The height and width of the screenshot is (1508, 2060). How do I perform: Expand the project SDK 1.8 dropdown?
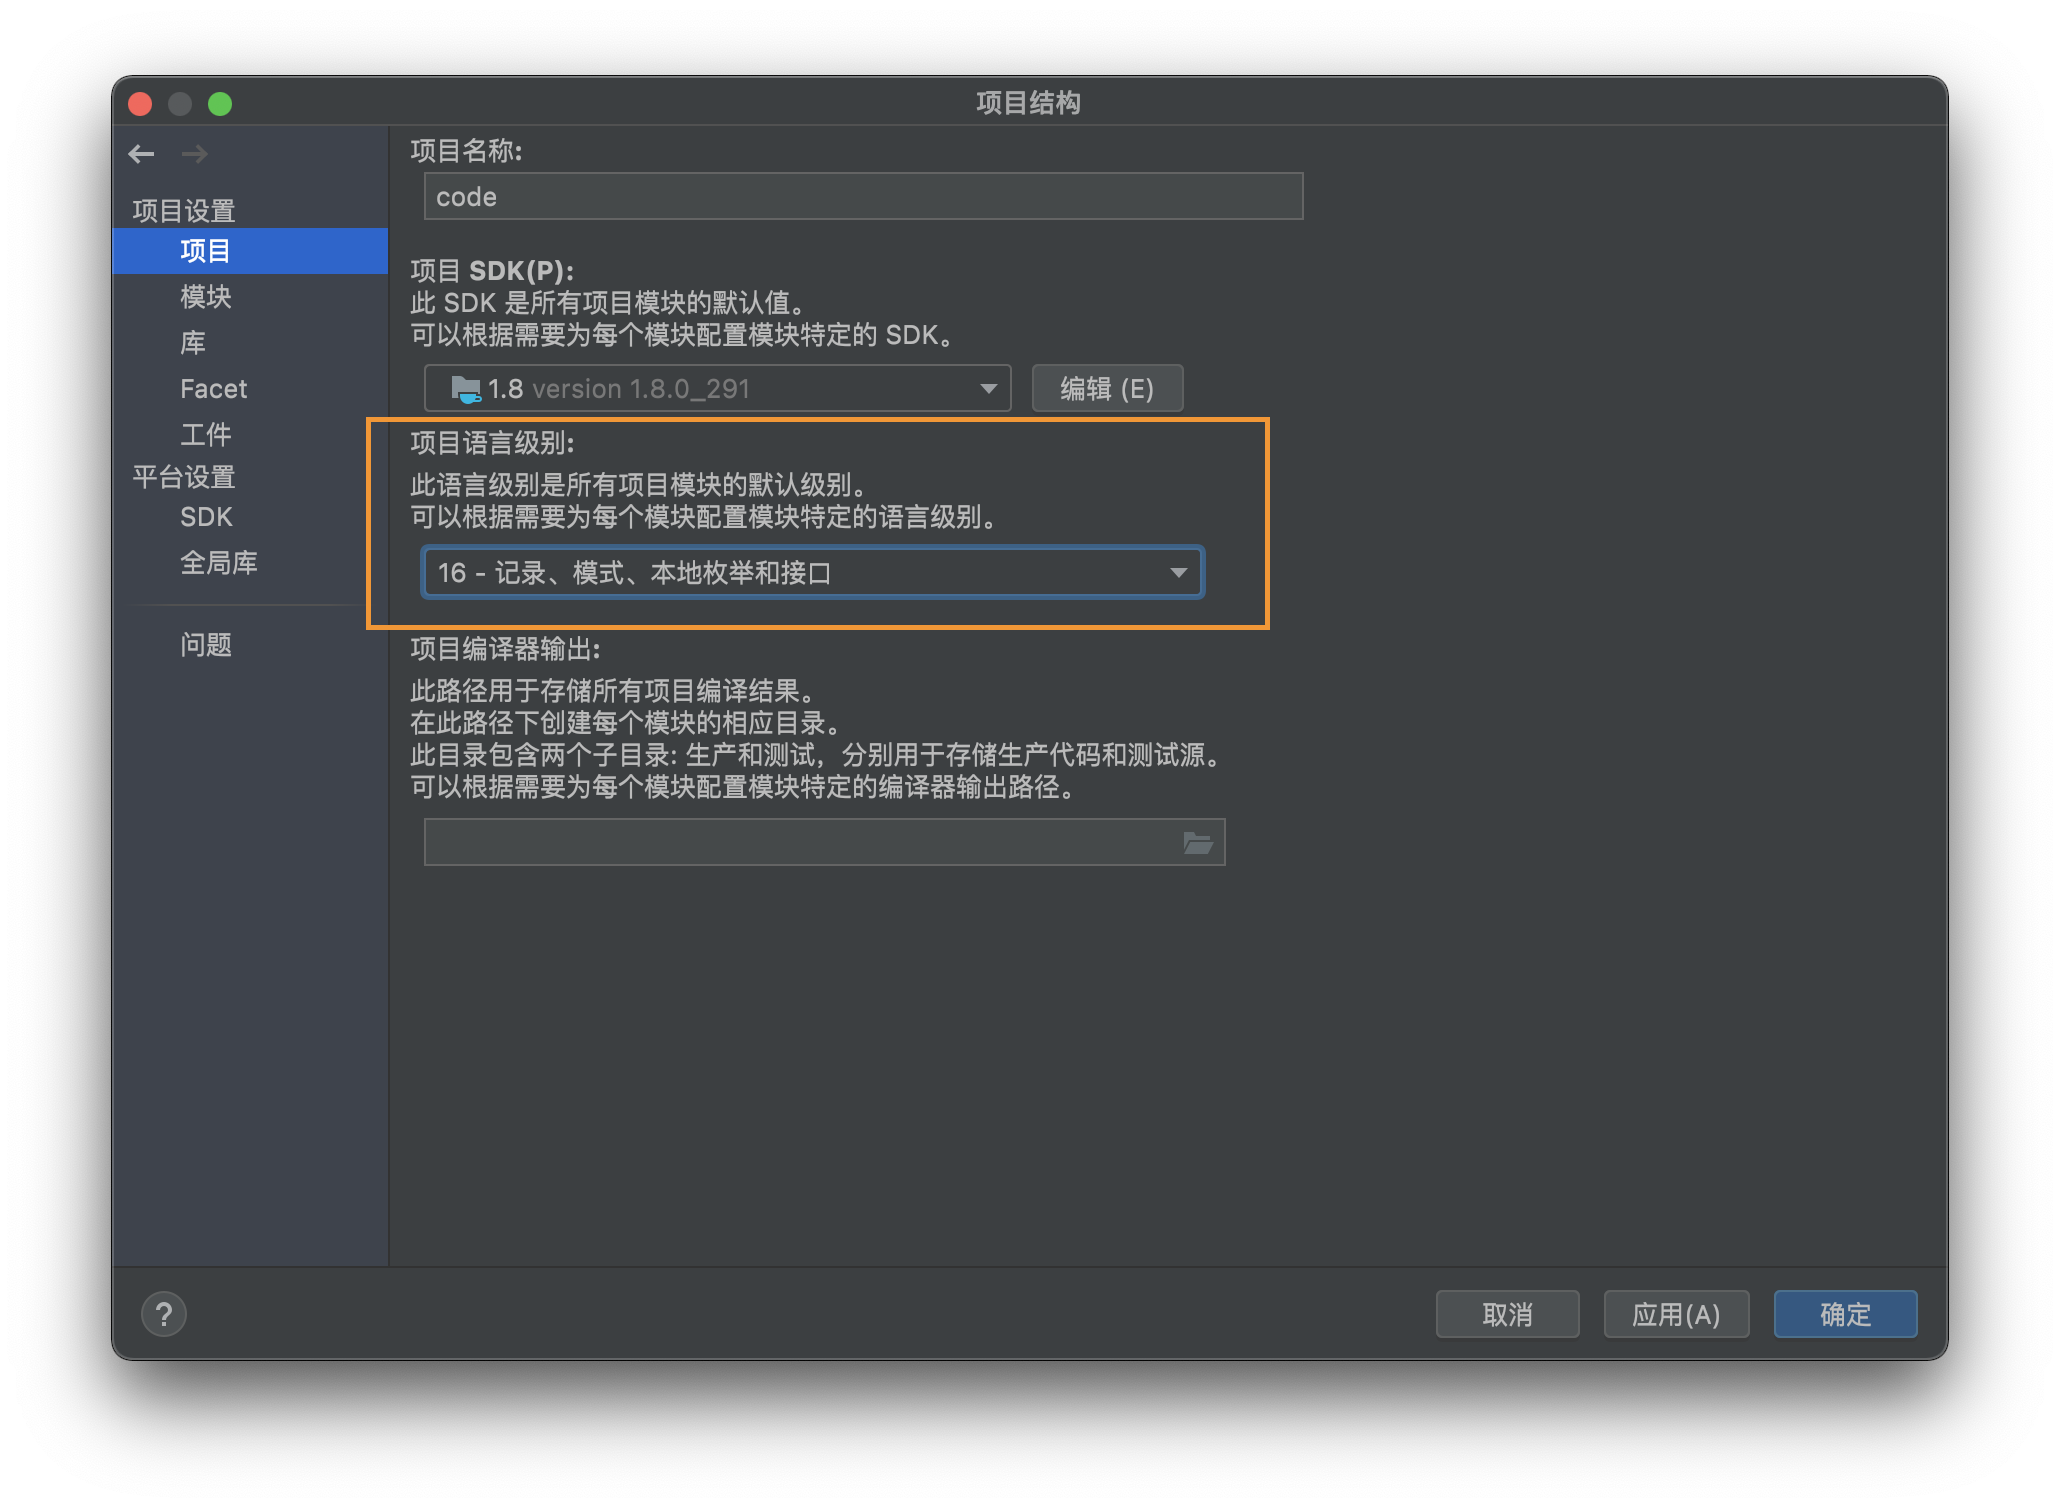point(717,389)
